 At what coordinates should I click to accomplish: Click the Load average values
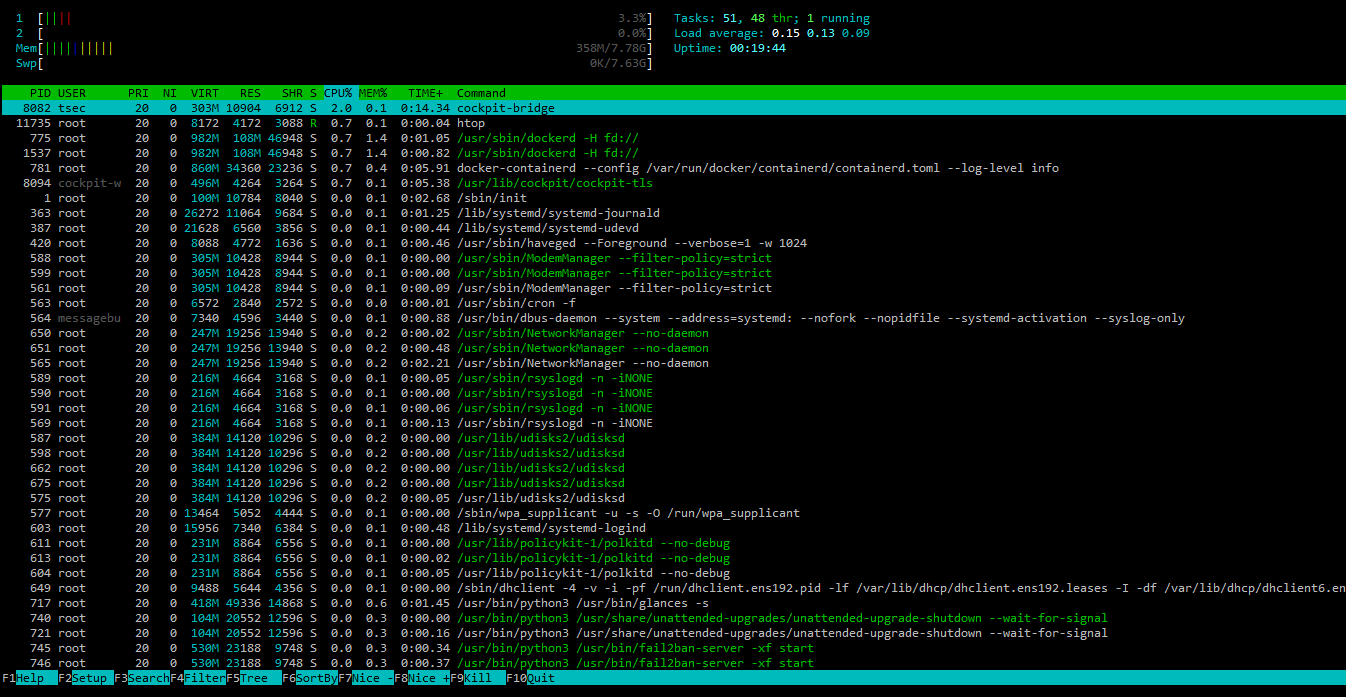(820, 33)
